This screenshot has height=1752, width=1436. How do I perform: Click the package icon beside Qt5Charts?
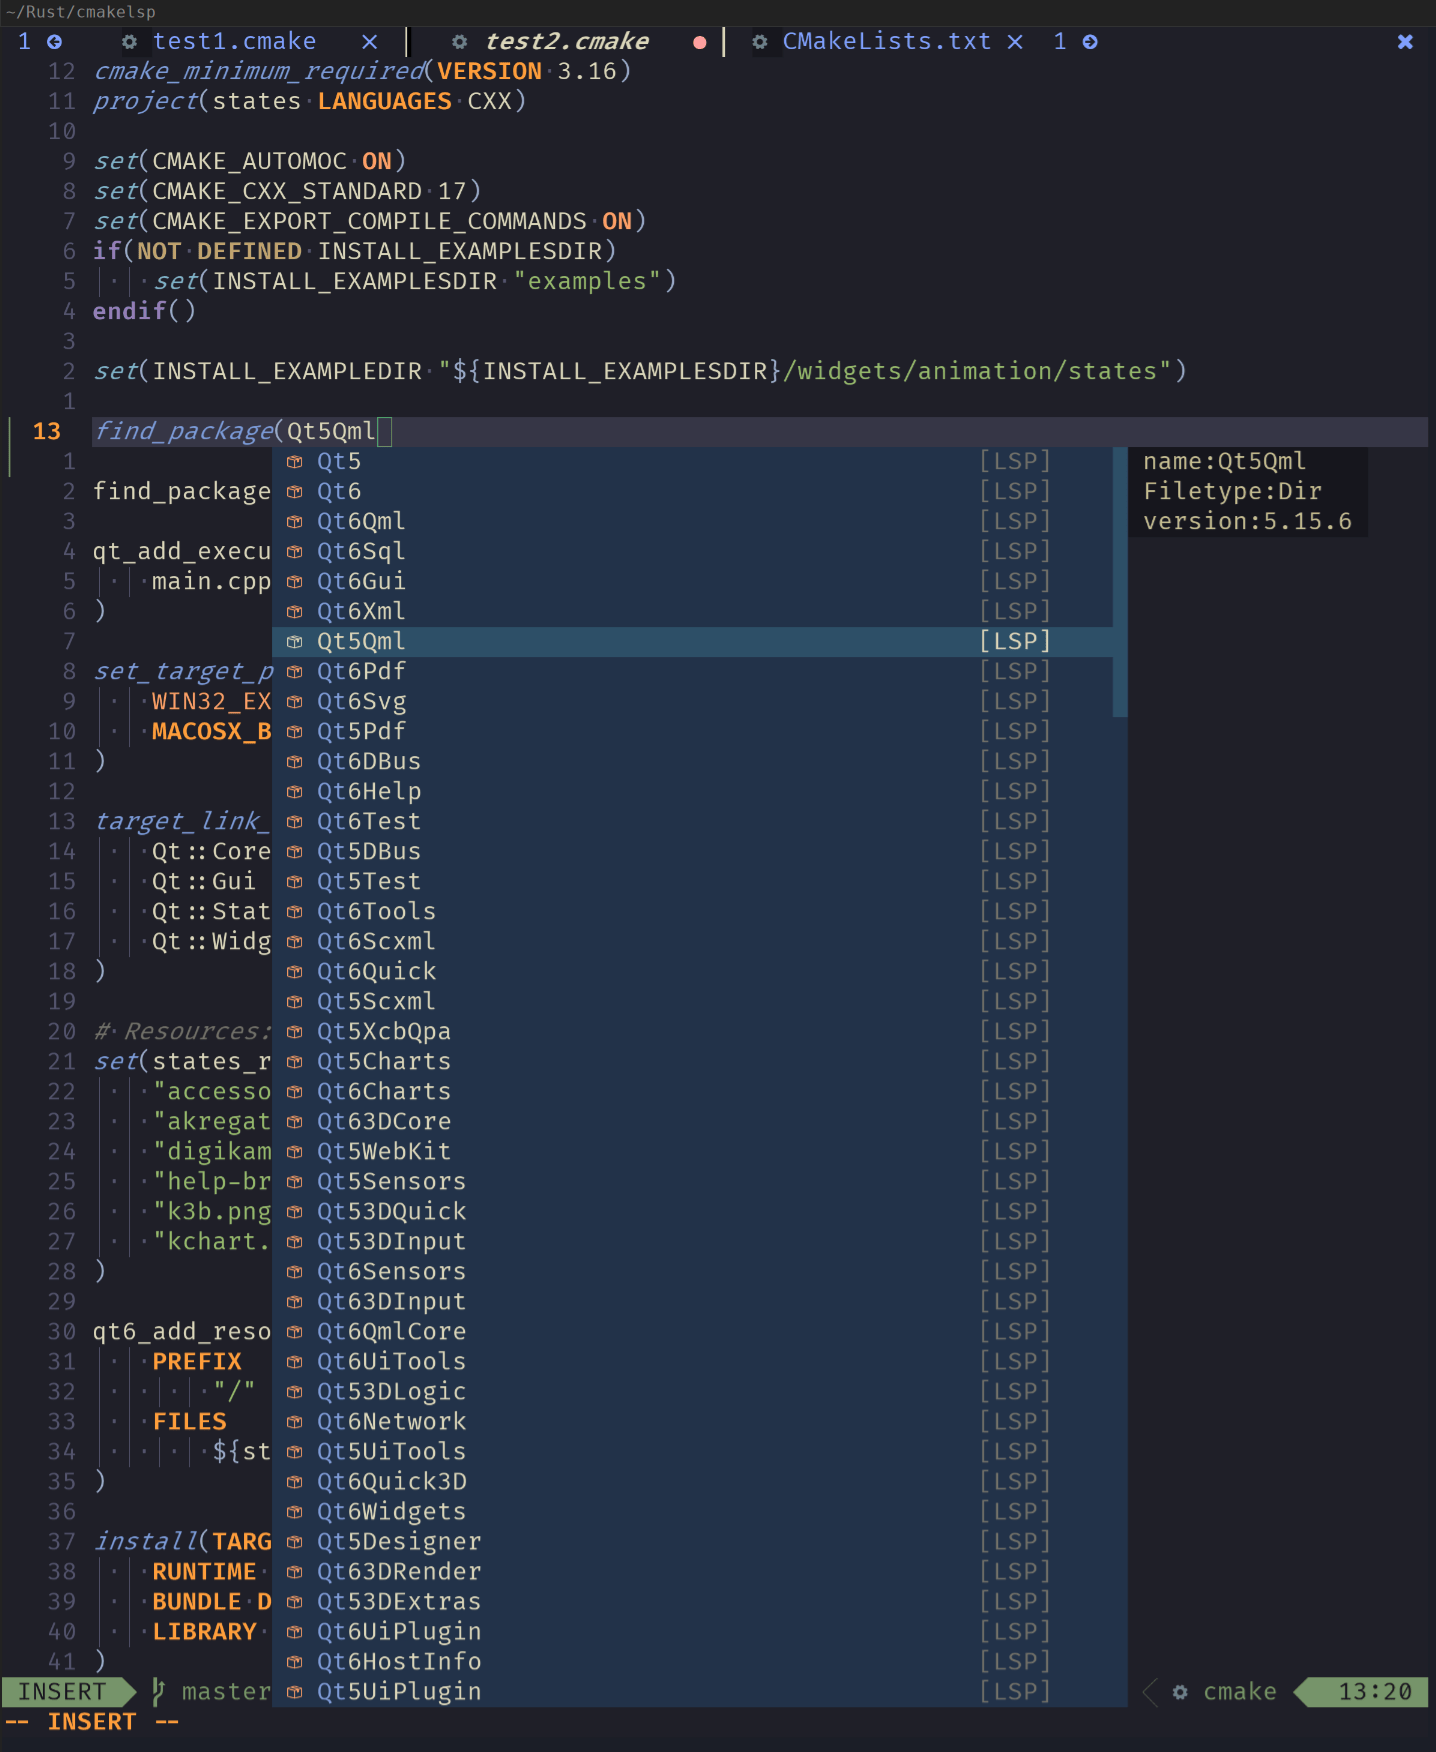tap(295, 1061)
